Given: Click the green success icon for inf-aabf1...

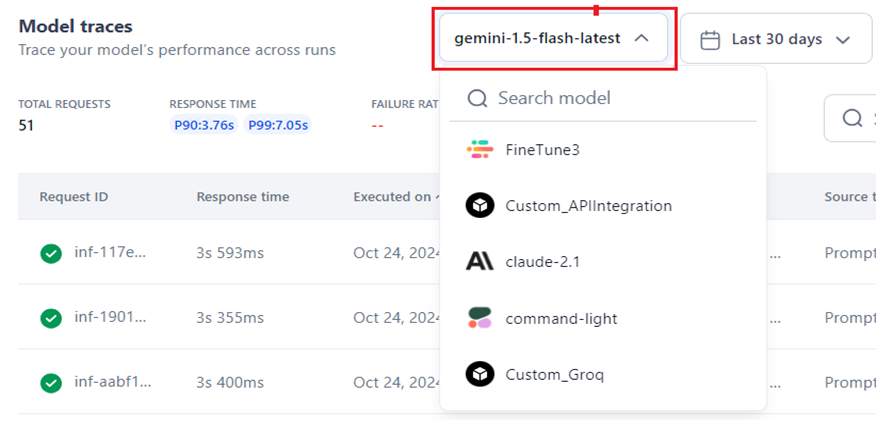Looking at the screenshot, I should (x=51, y=383).
